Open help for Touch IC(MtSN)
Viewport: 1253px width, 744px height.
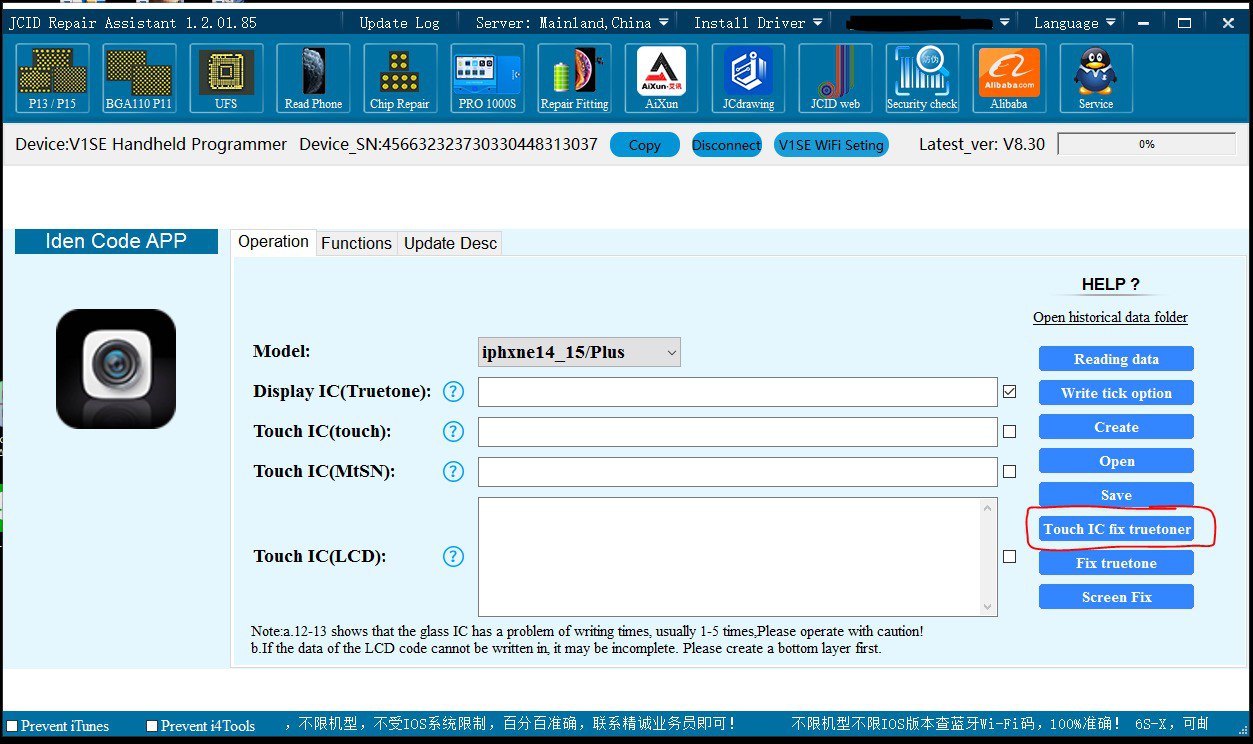[x=453, y=471]
